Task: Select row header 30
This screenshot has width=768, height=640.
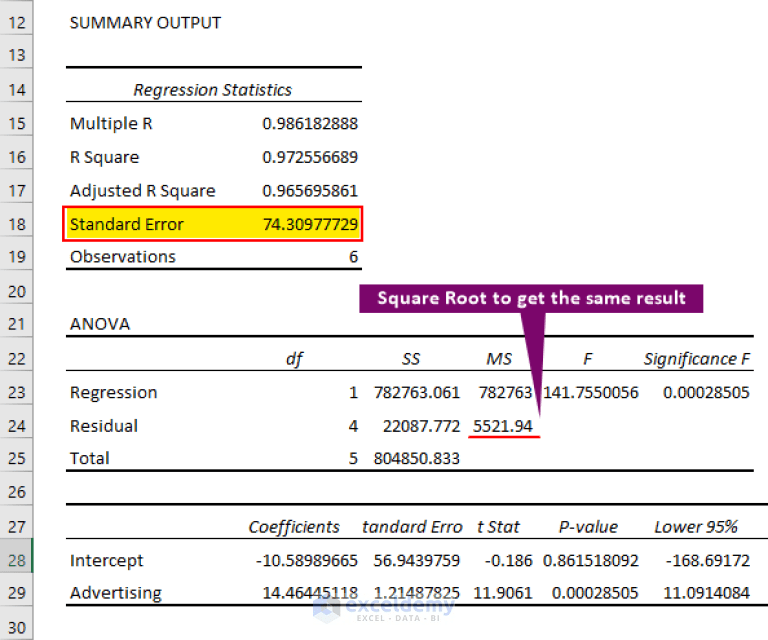Action: (16, 628)
